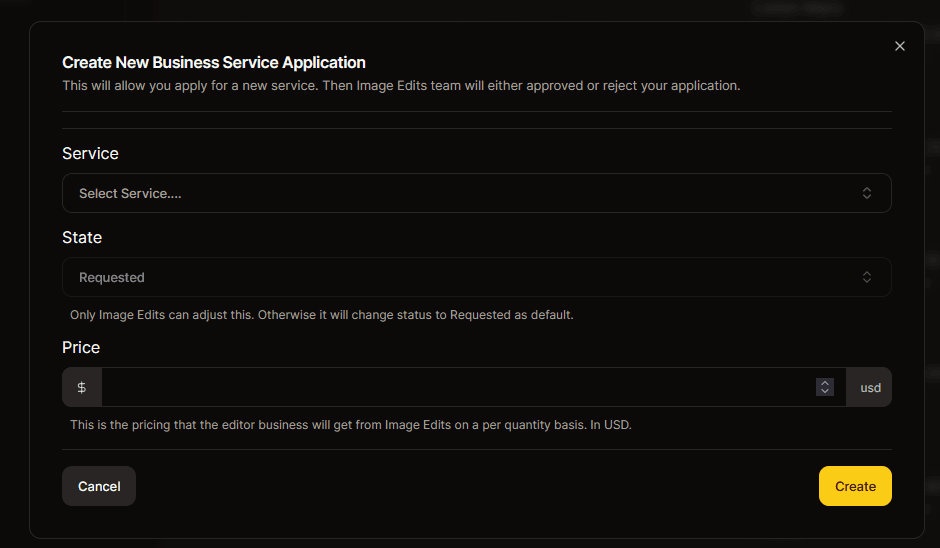940x548 pixels.
Task: Click the 'Only Image Edits can adjust' hint
Action: (321, 314)
